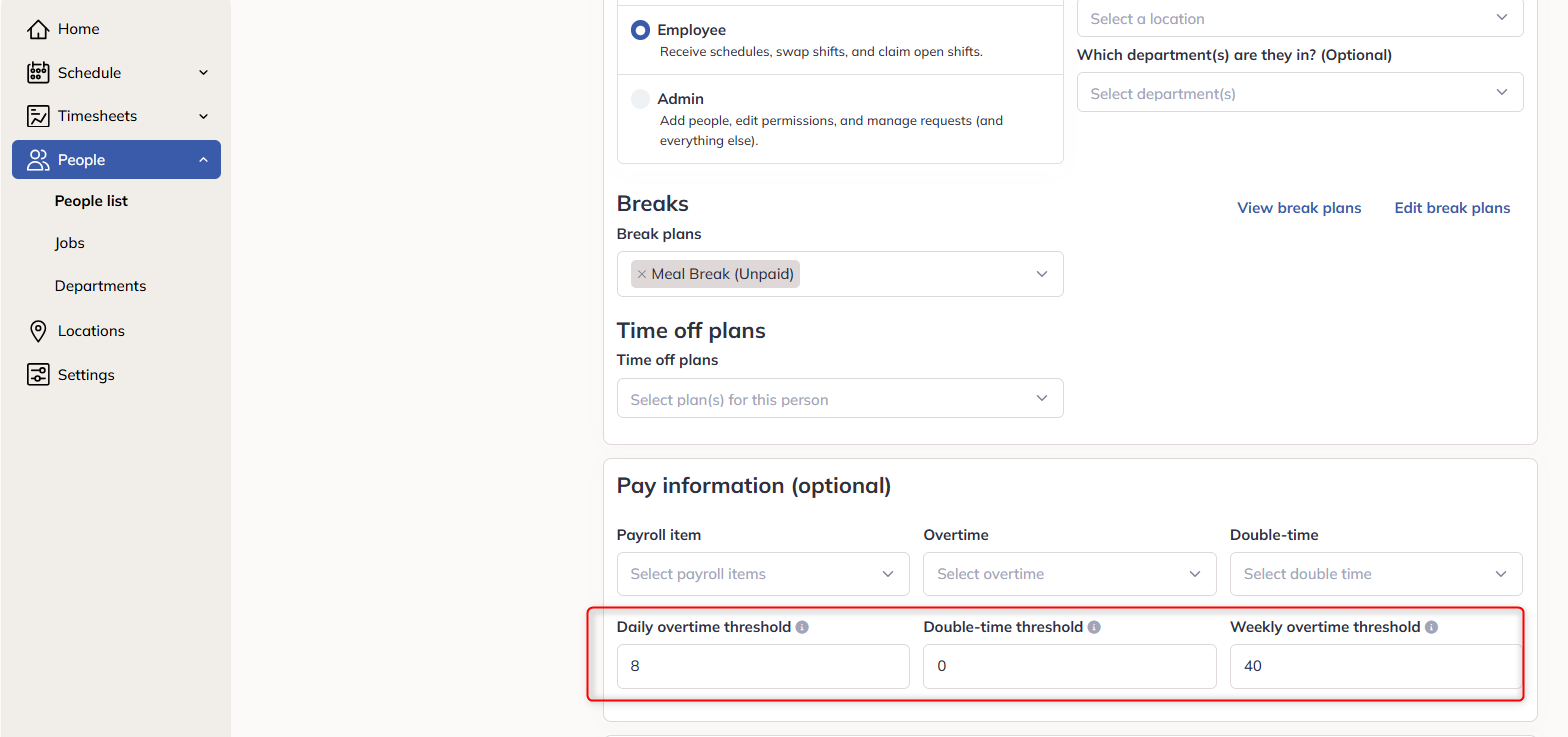Click the Timesheets chart icon
This screenshot has height=737, width=1568.
[x=38, y=116]
